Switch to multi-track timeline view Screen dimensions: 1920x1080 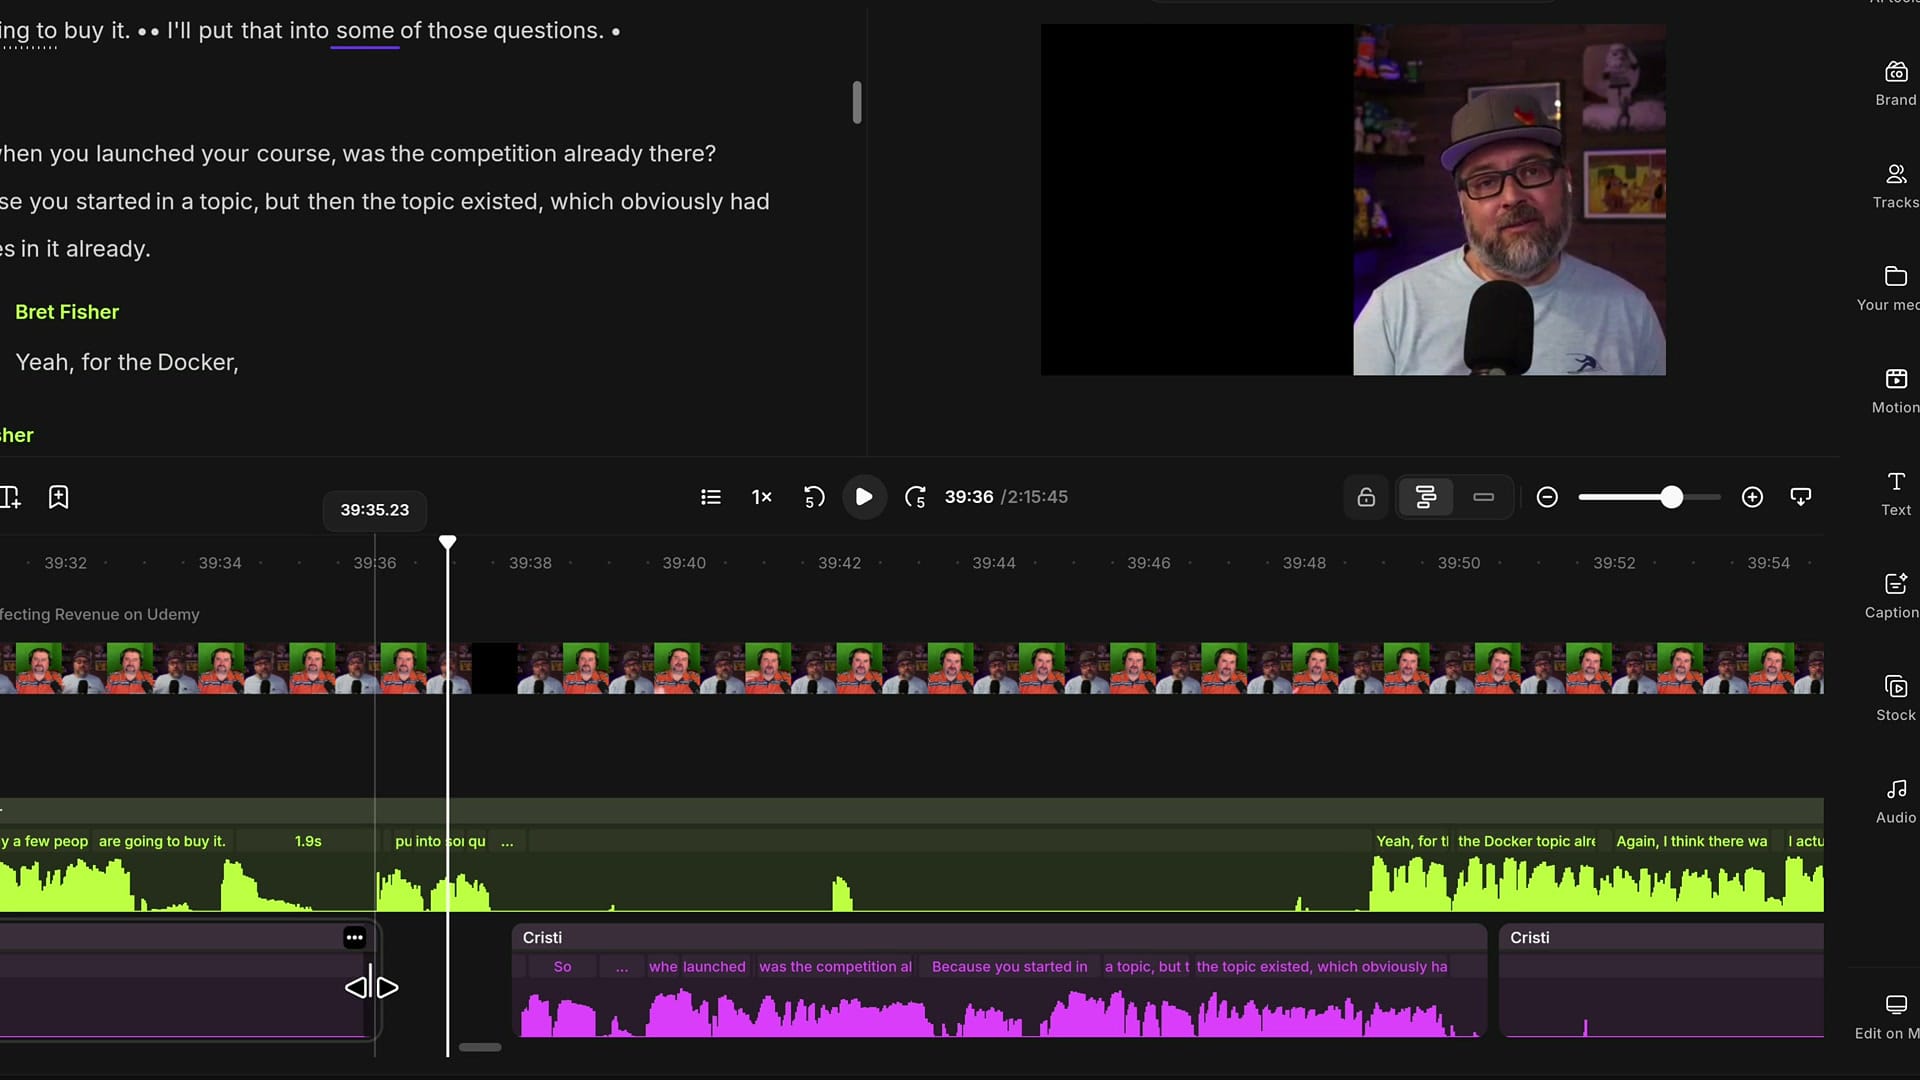pos(1426,497)
